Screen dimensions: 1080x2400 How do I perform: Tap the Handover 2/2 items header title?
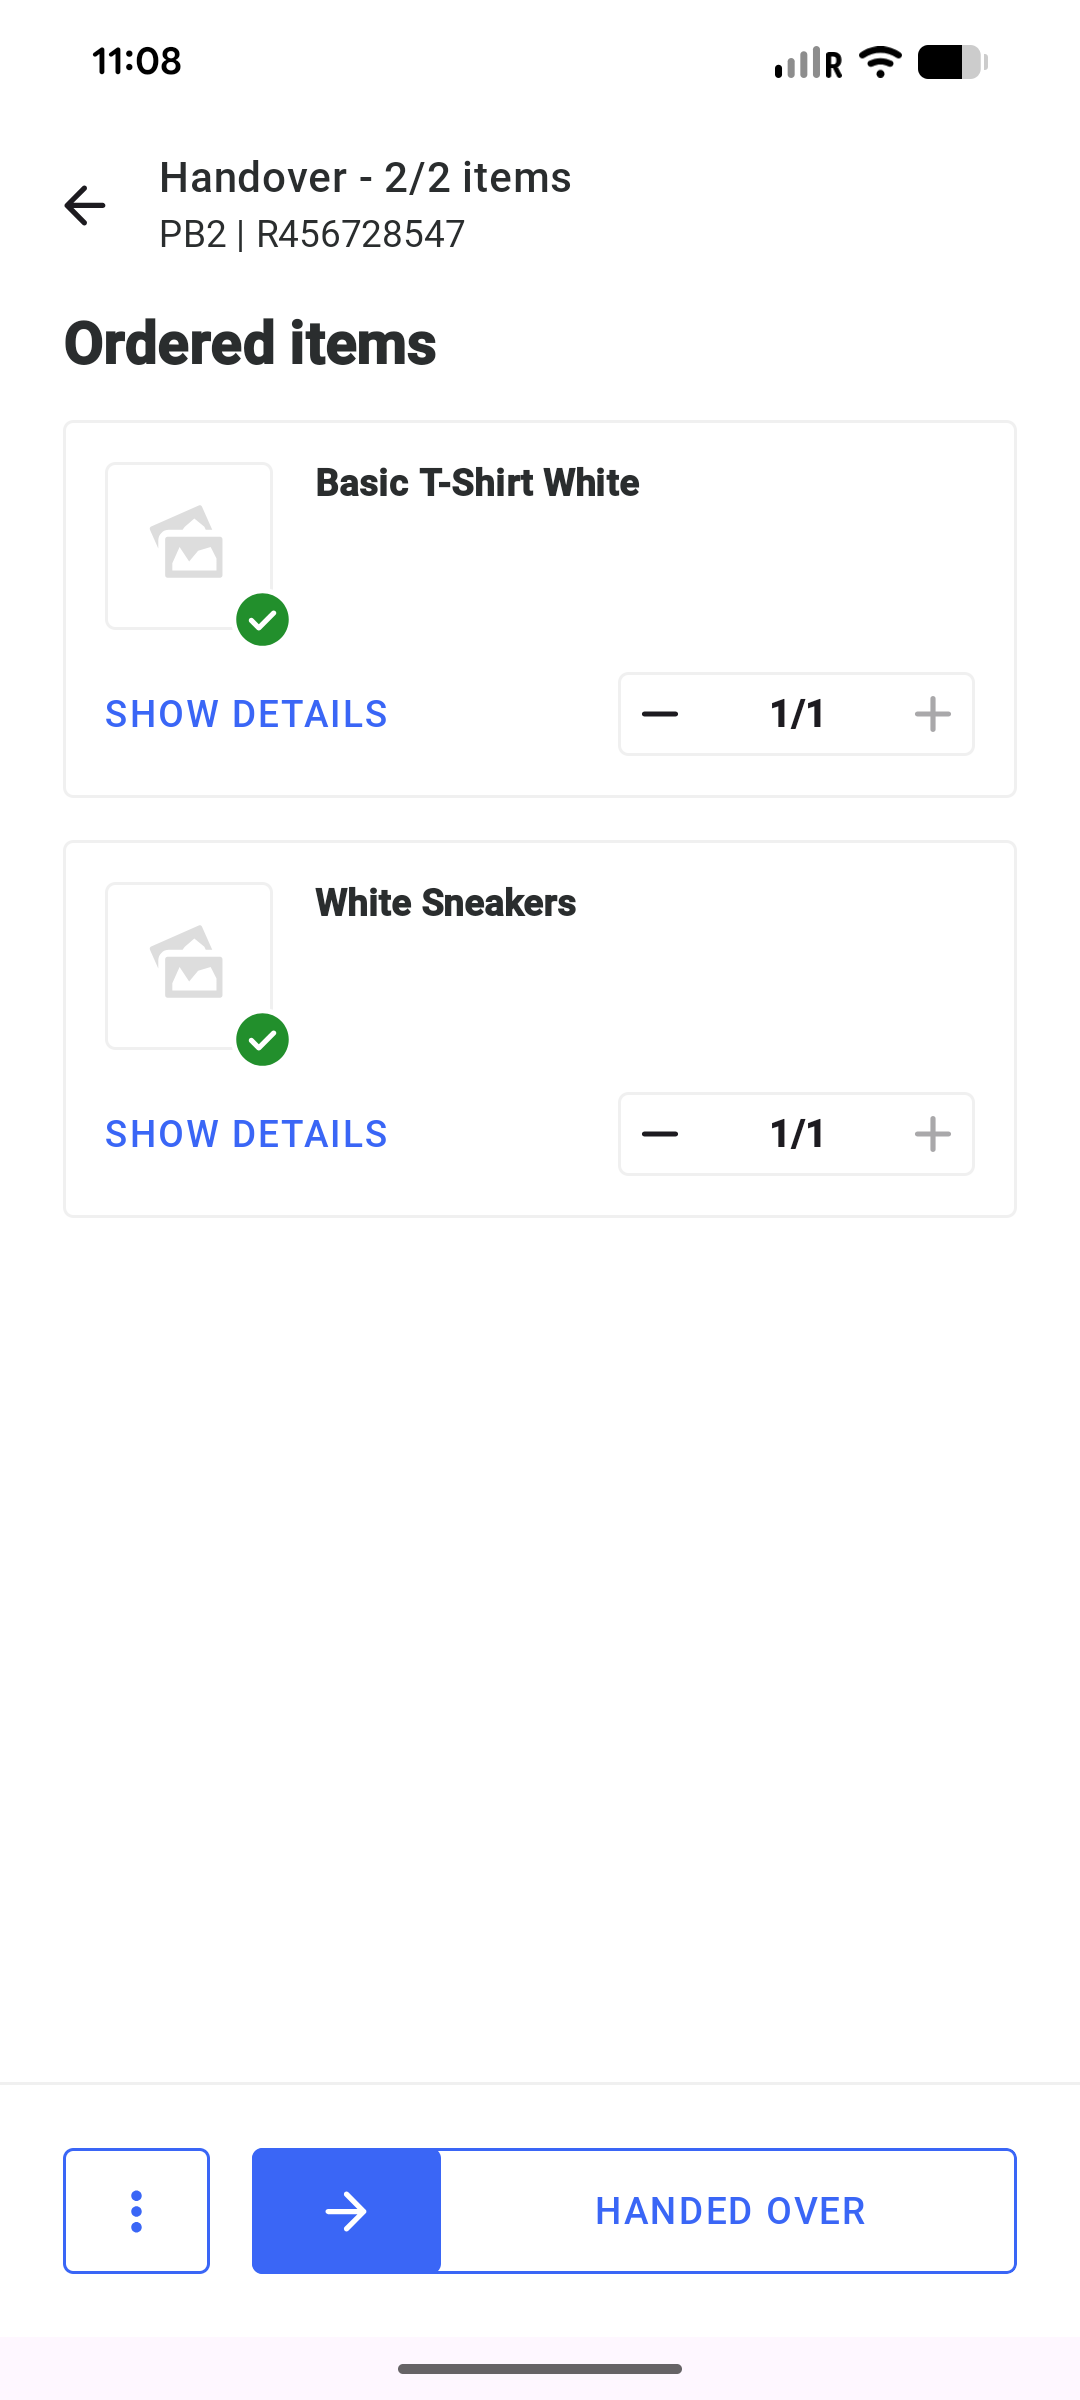365,178
